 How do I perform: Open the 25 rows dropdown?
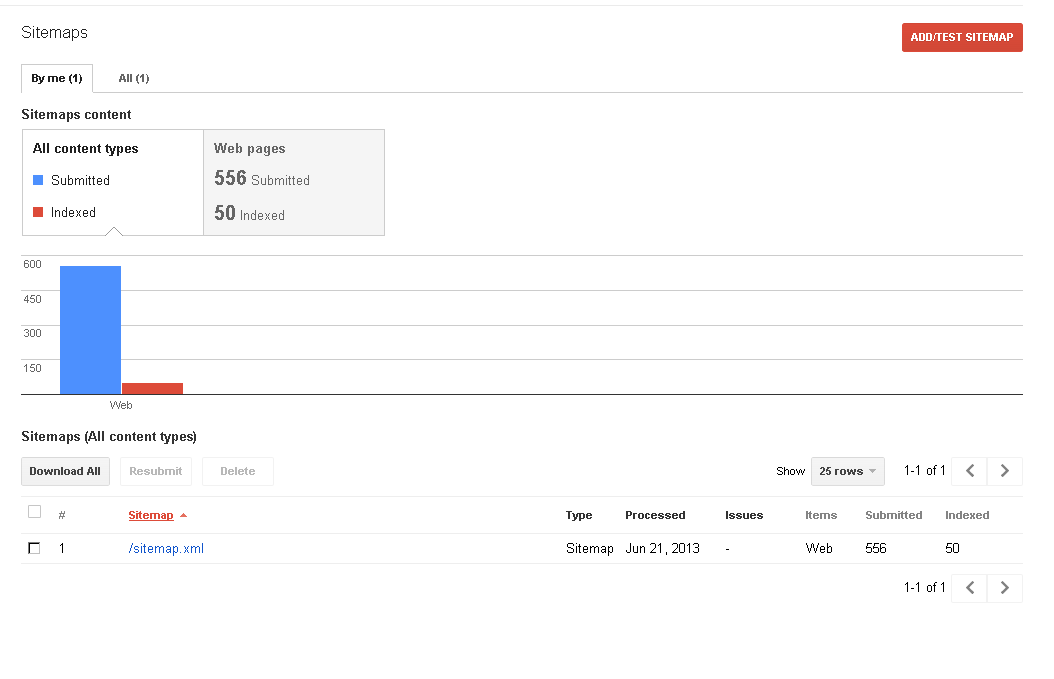click(847, 471)
